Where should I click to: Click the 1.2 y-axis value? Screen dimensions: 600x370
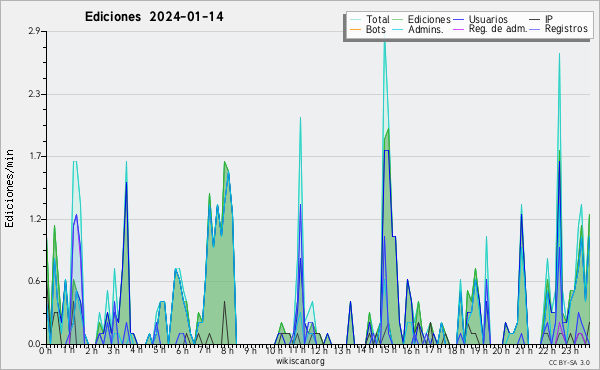pyautogui.click(x=34, y=219)
